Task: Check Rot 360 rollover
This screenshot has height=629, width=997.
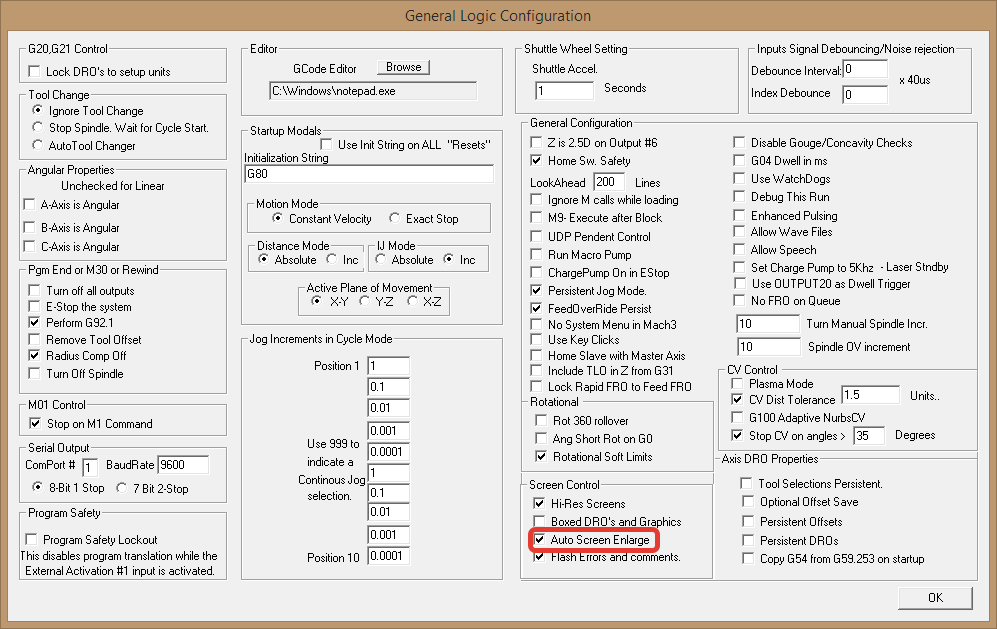Action: tap(541, 420)
